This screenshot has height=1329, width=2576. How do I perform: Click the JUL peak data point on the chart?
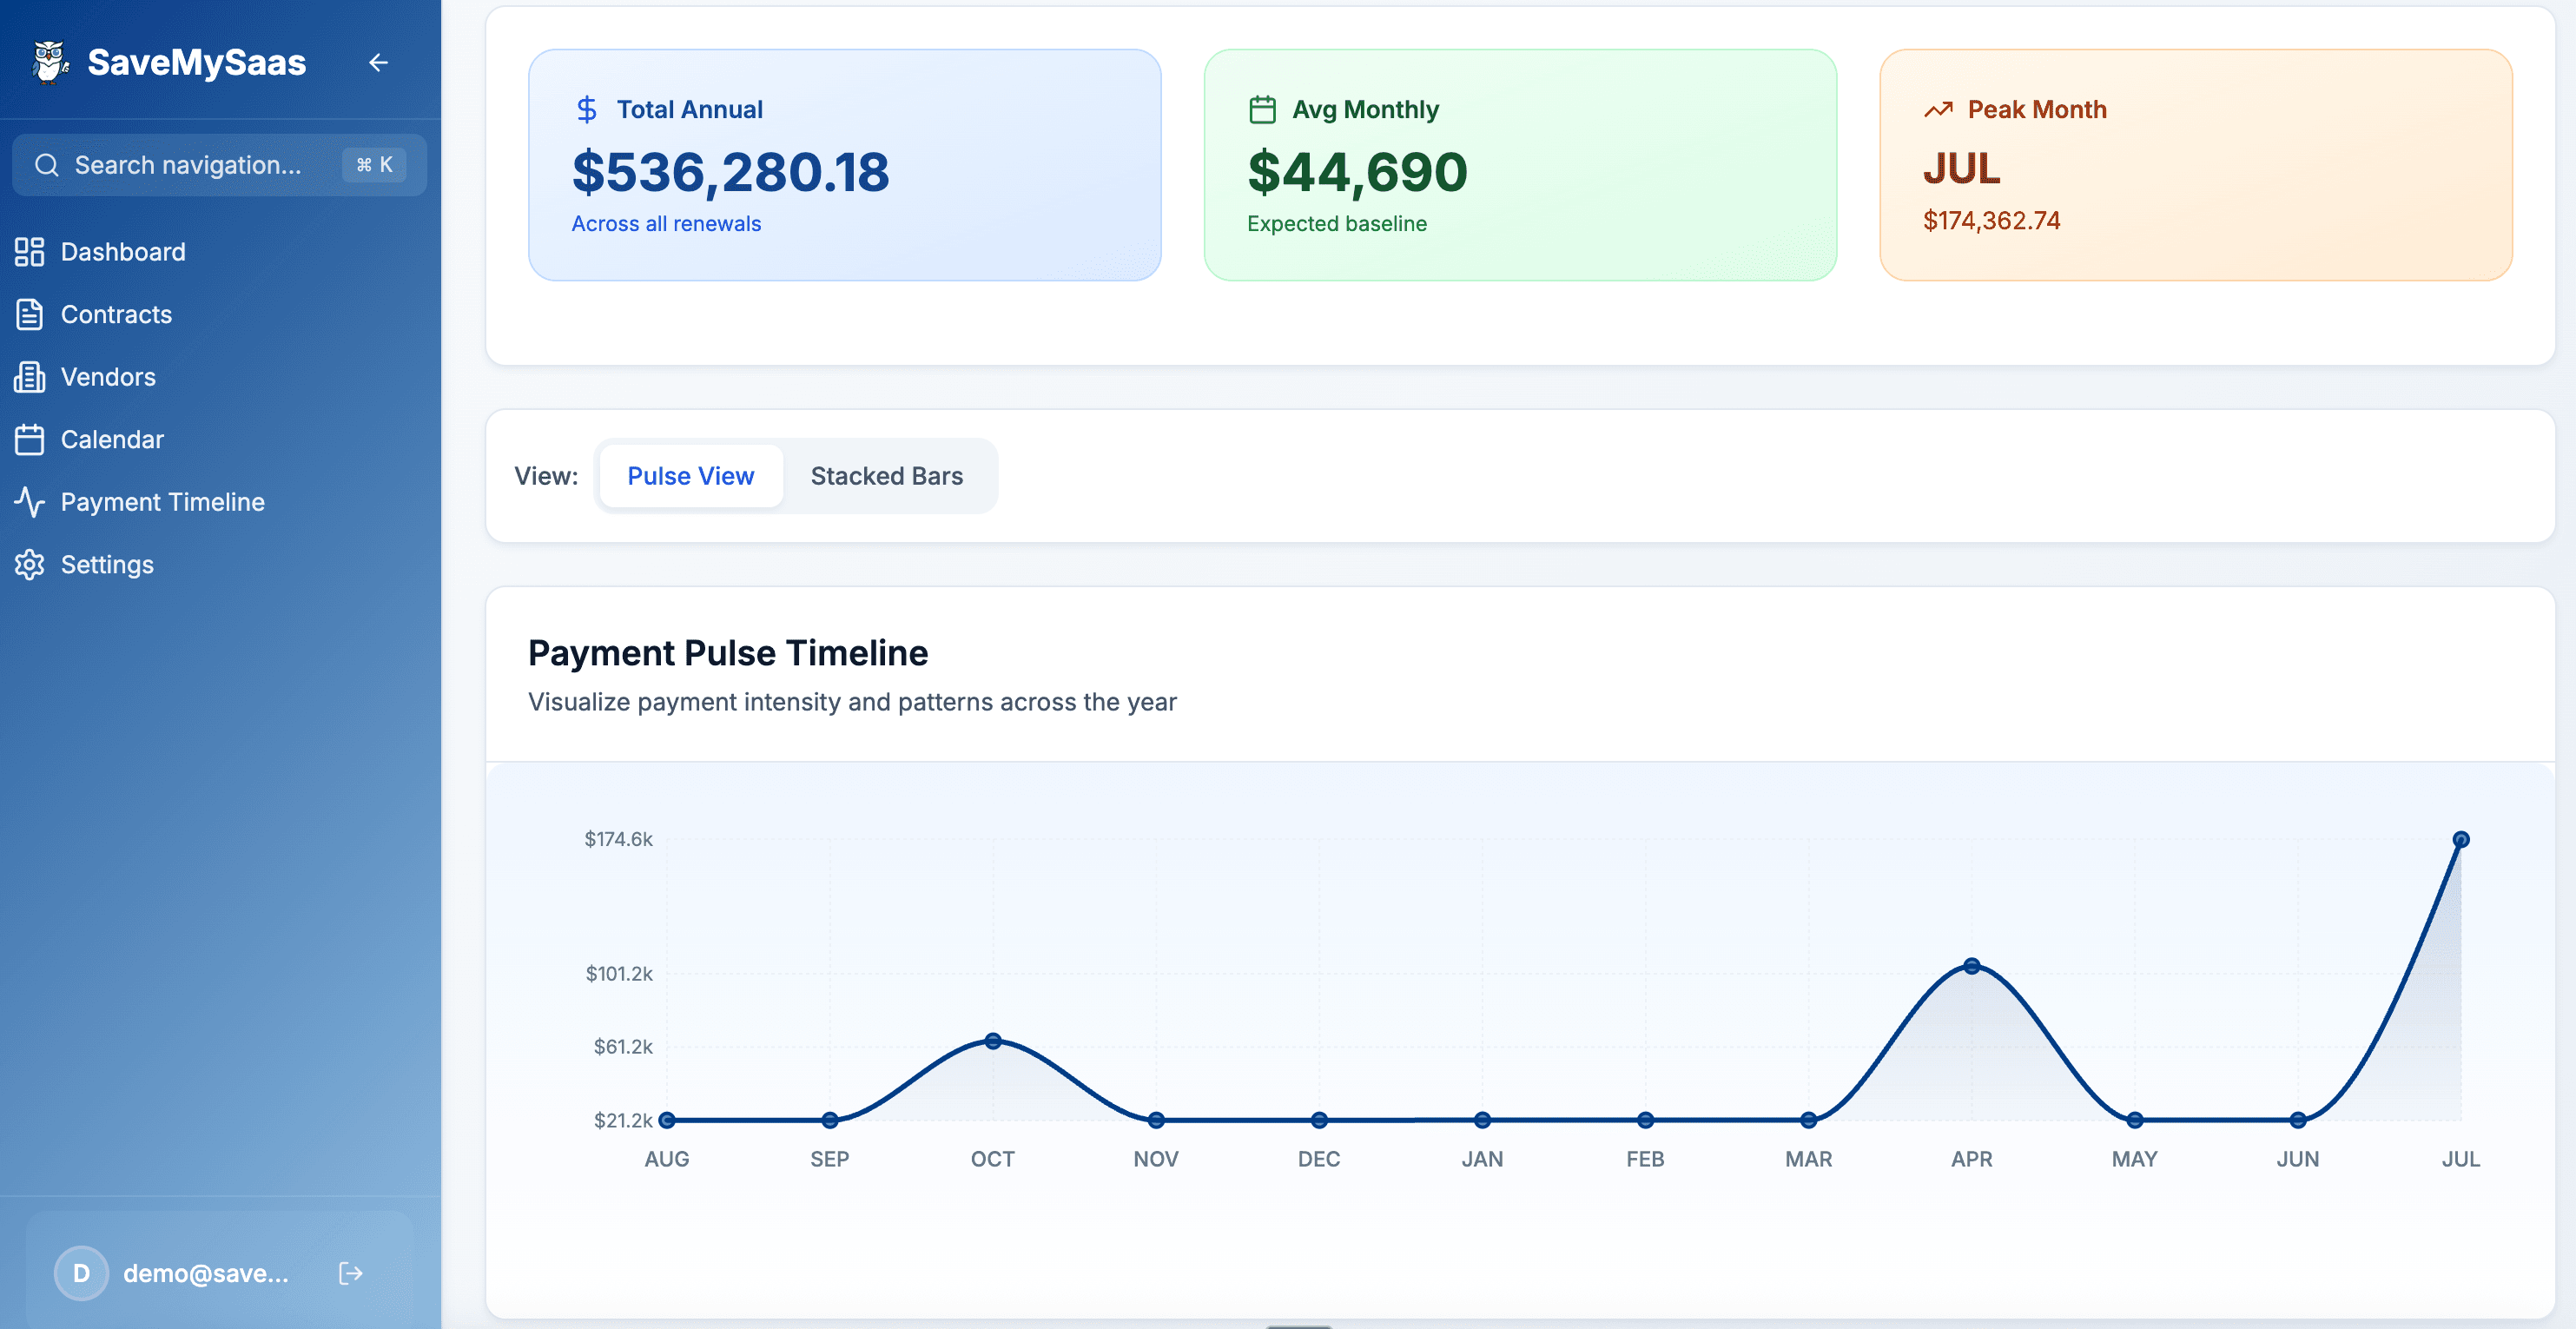2460,839
